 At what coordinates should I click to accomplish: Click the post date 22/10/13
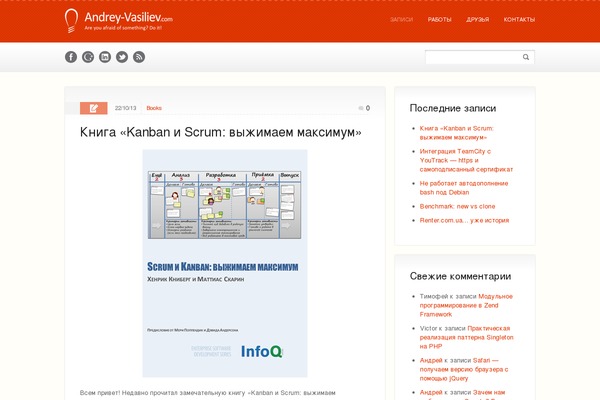[126, 108]
